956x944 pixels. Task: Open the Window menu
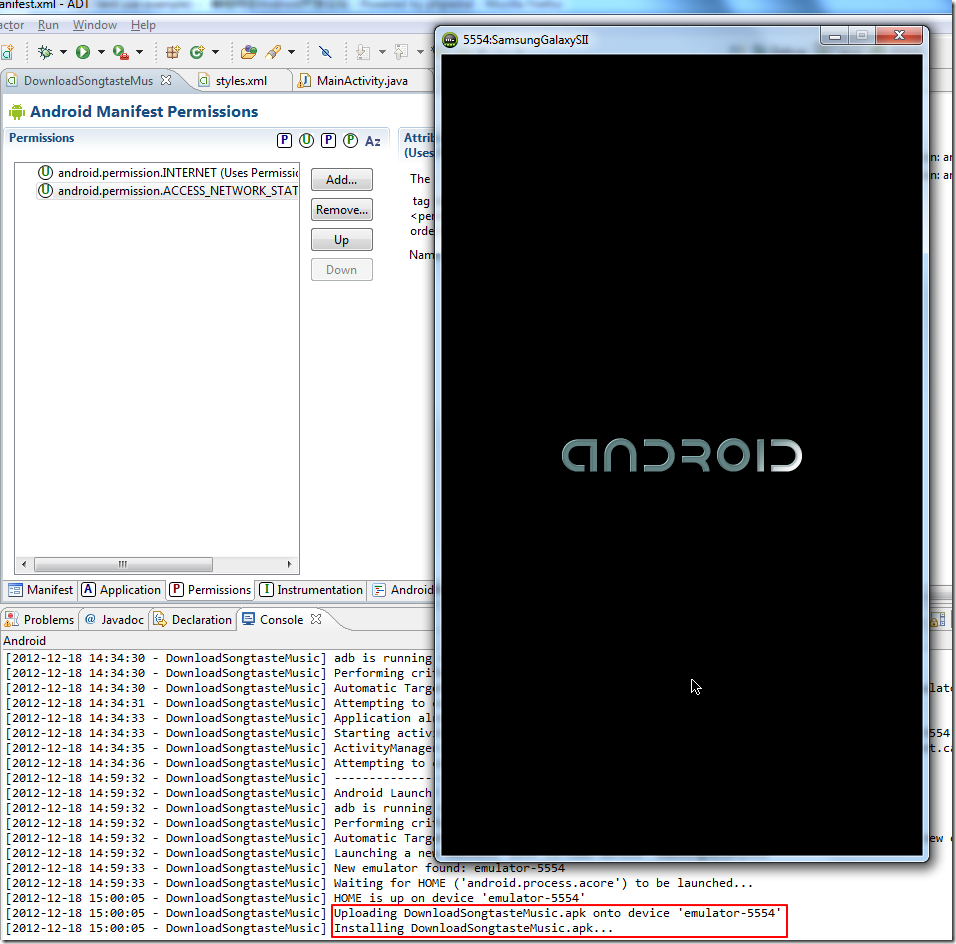(95, 25)
